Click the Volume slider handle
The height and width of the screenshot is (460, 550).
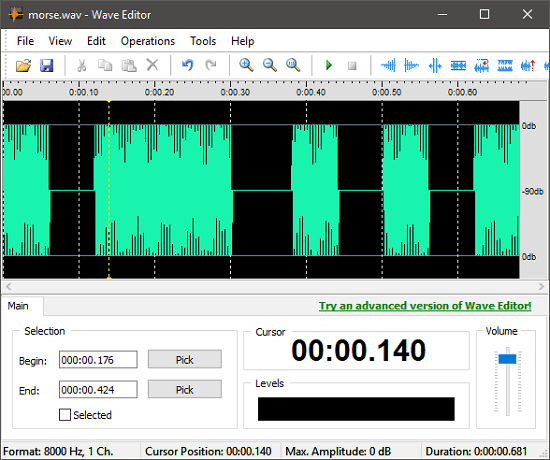[507, 359]
